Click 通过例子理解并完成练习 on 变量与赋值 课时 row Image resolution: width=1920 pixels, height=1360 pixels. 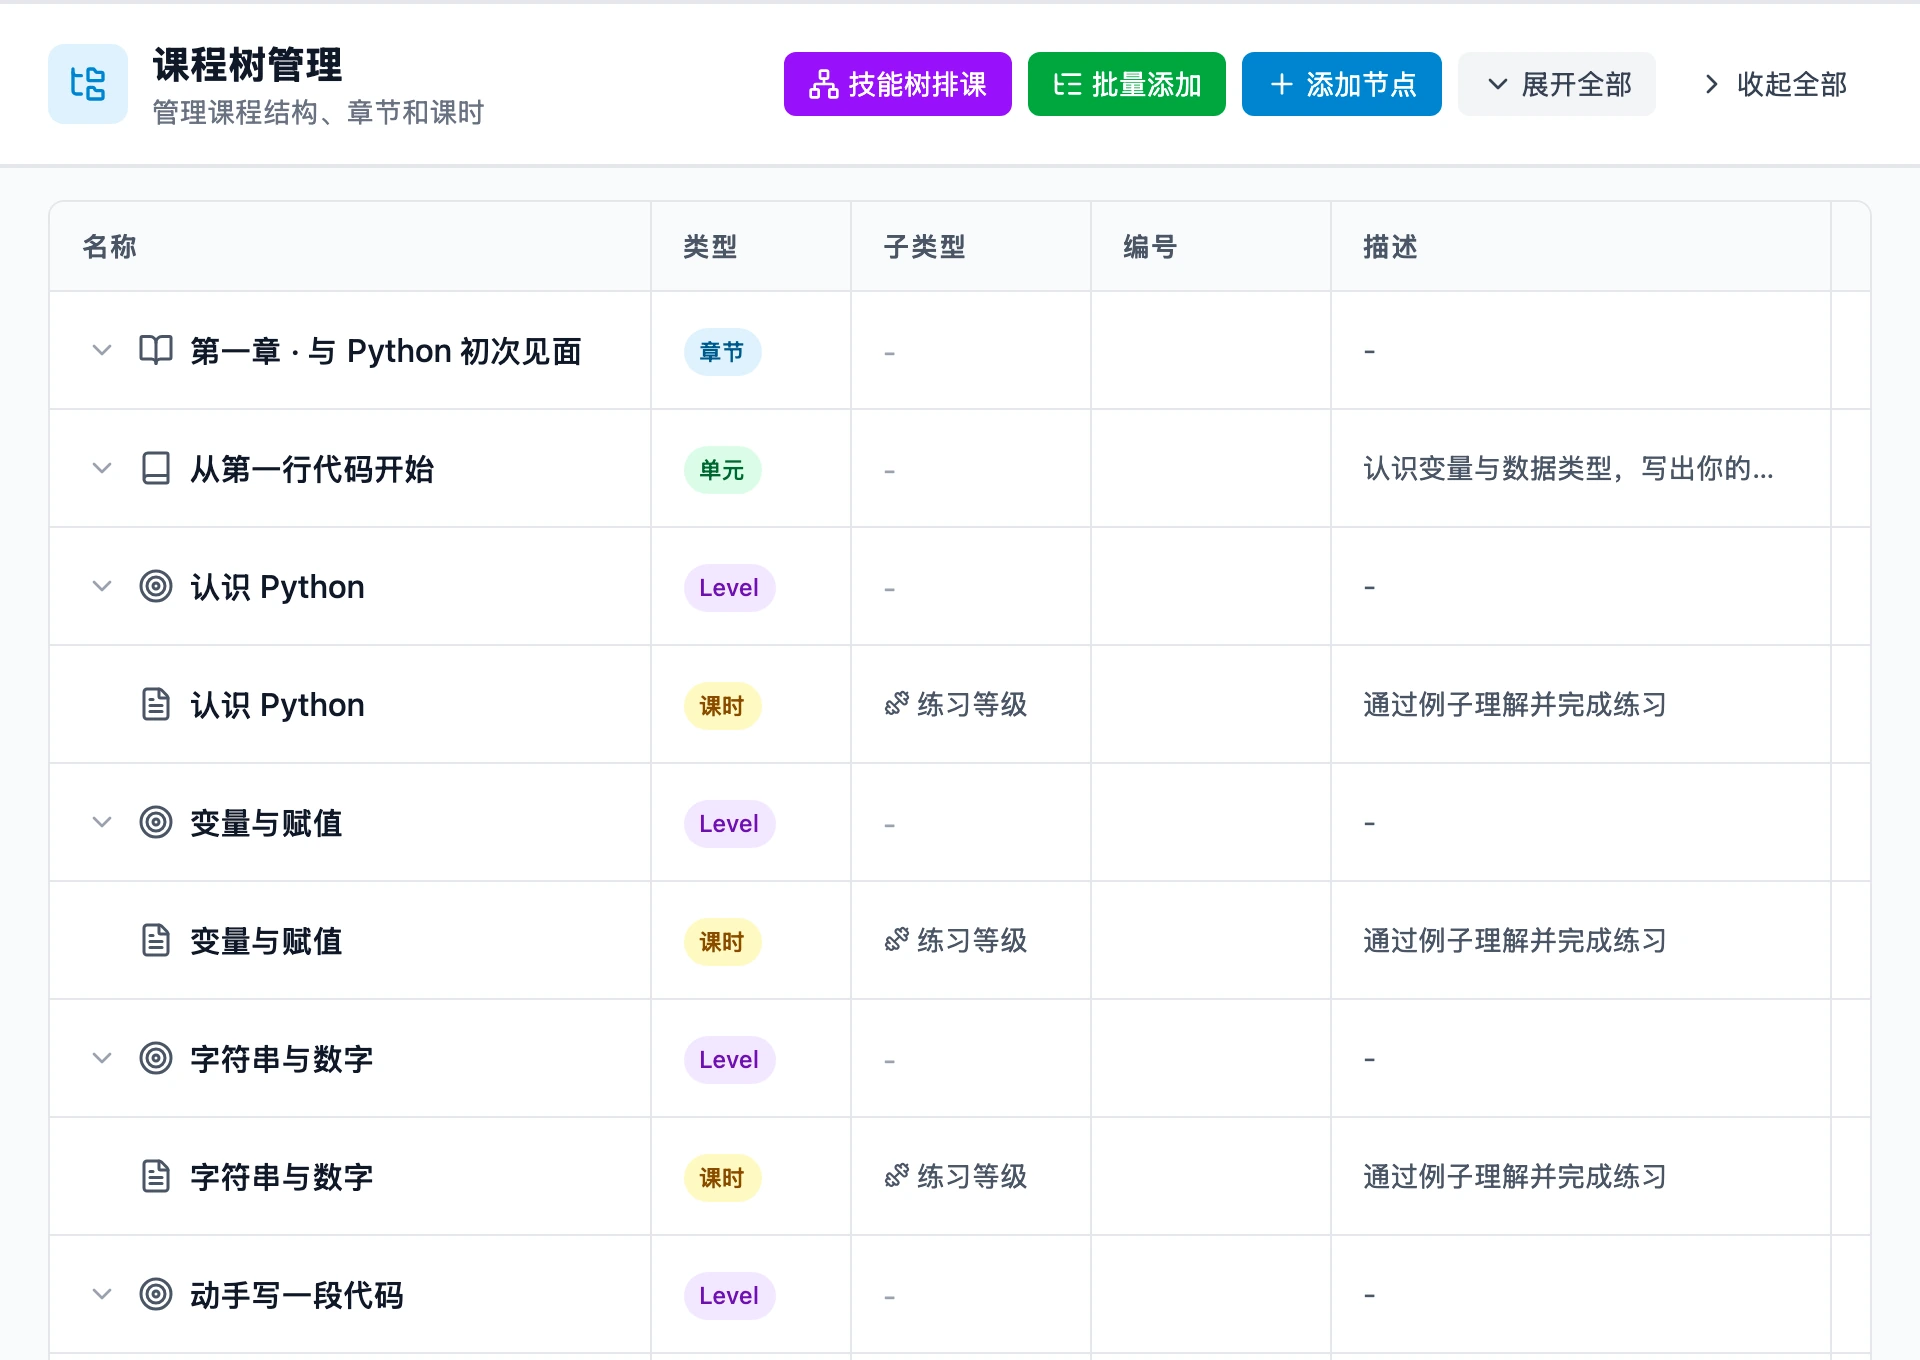tap(1514, 940)
